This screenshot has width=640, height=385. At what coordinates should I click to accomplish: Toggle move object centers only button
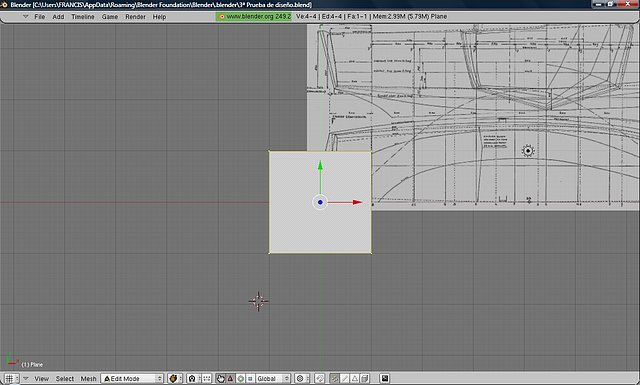[207, 378]
